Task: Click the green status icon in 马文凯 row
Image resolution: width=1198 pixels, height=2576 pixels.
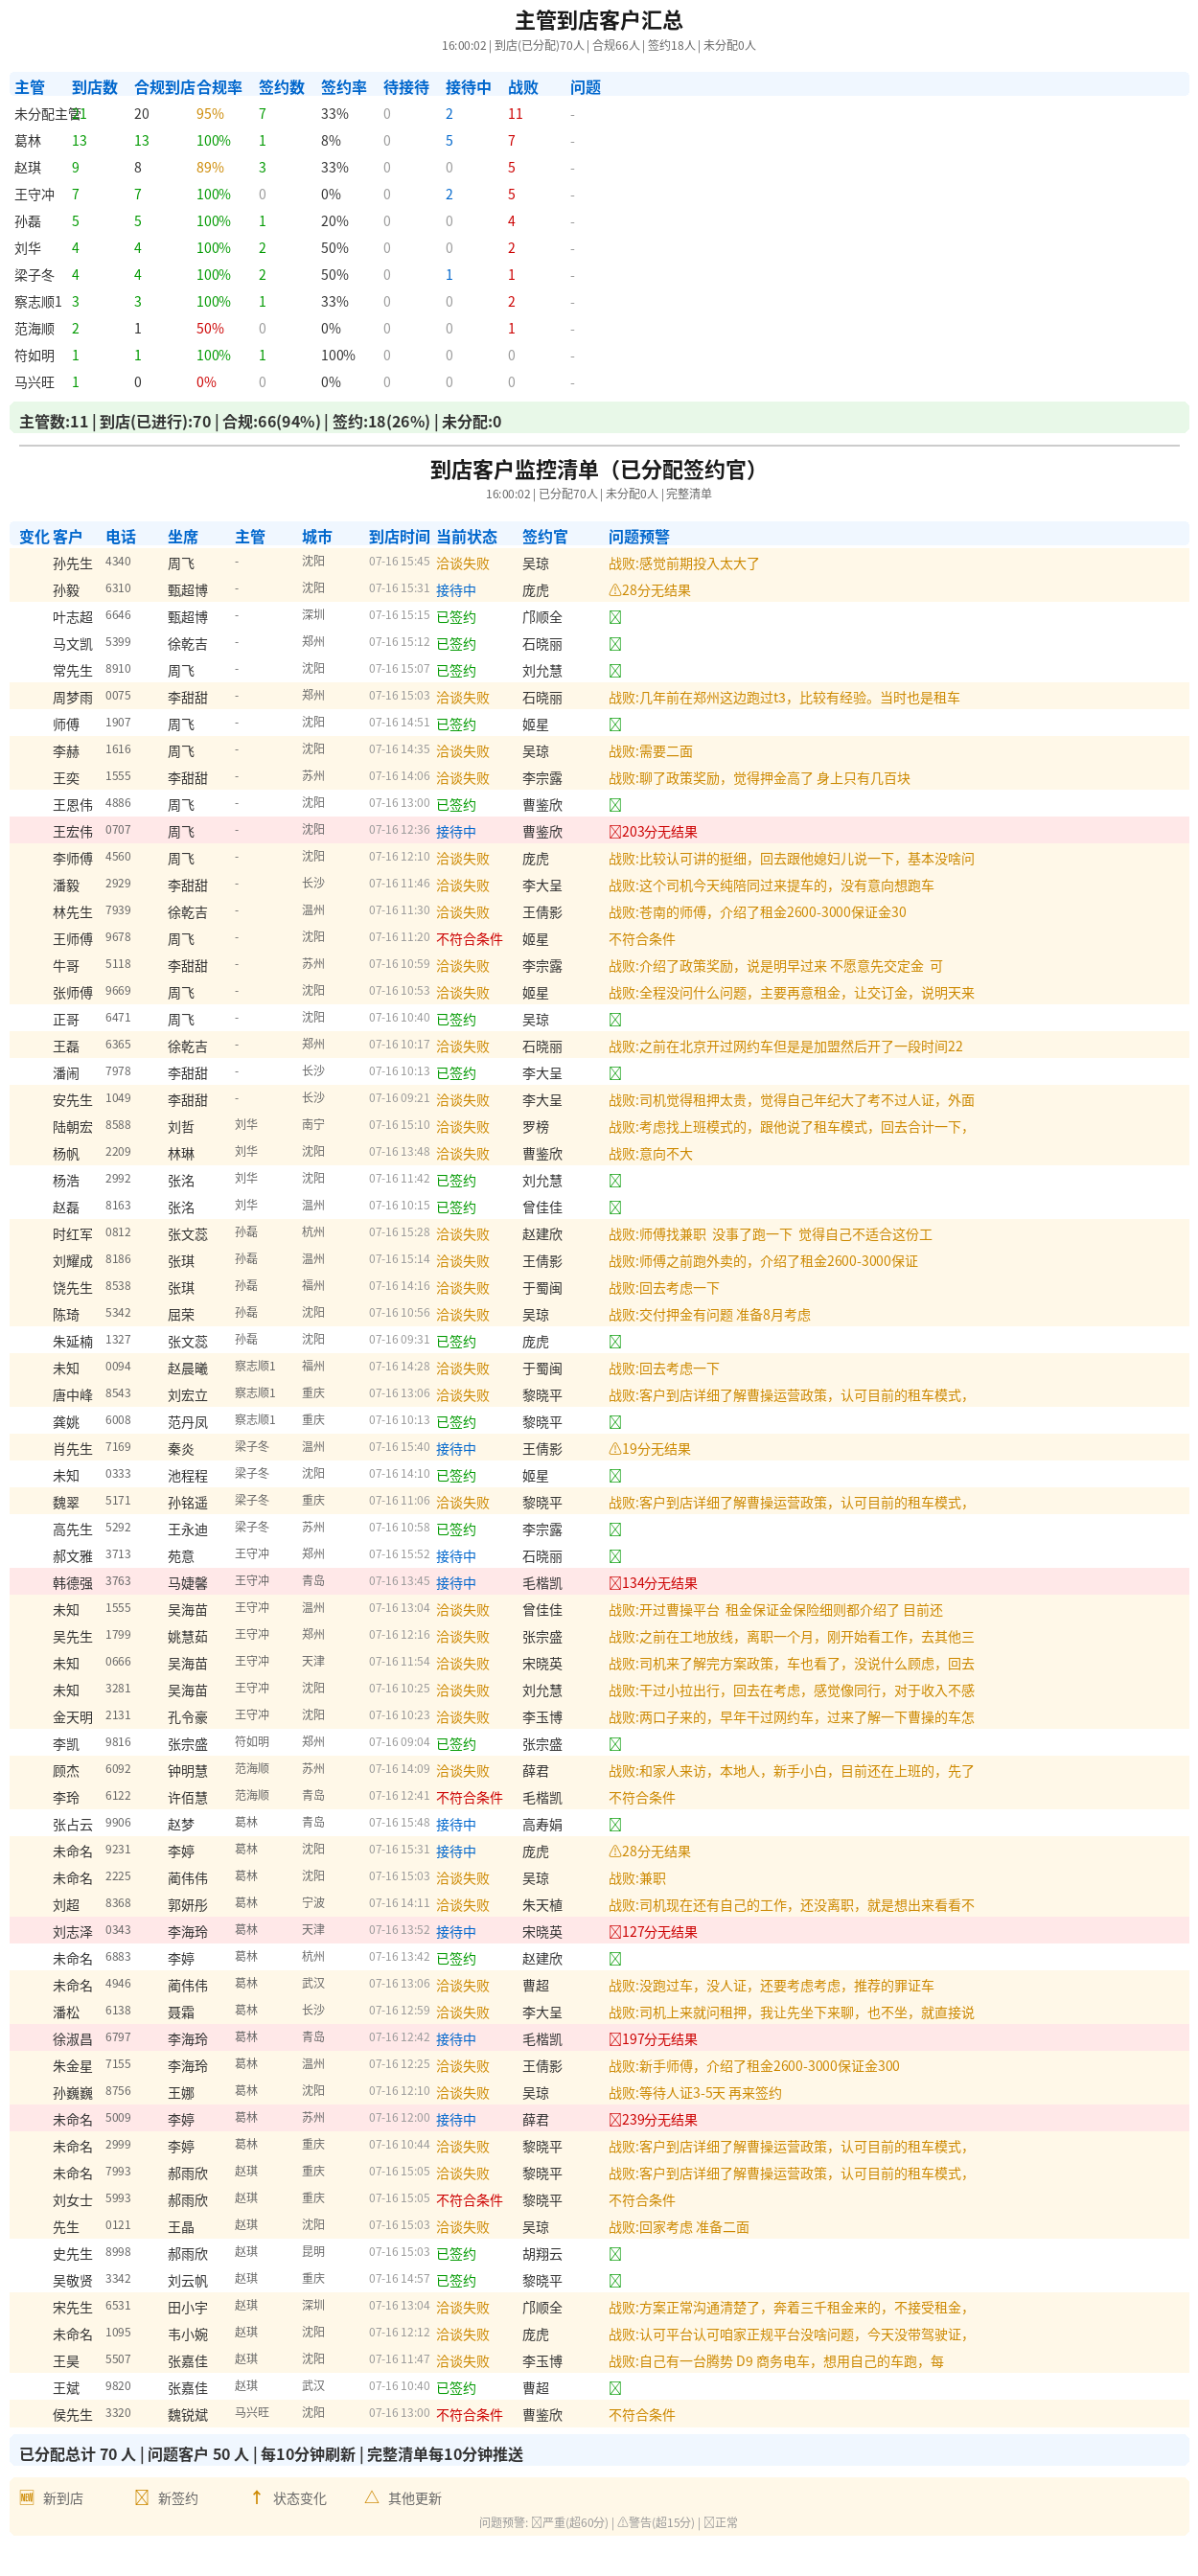Action: point(615,644)
